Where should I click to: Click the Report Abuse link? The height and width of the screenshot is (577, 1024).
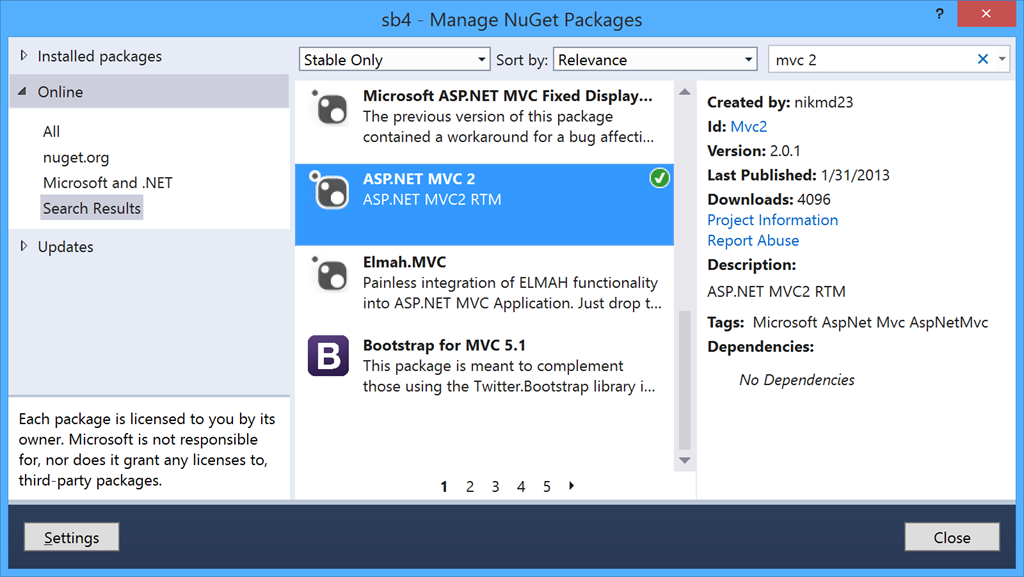tap(753, 241)
